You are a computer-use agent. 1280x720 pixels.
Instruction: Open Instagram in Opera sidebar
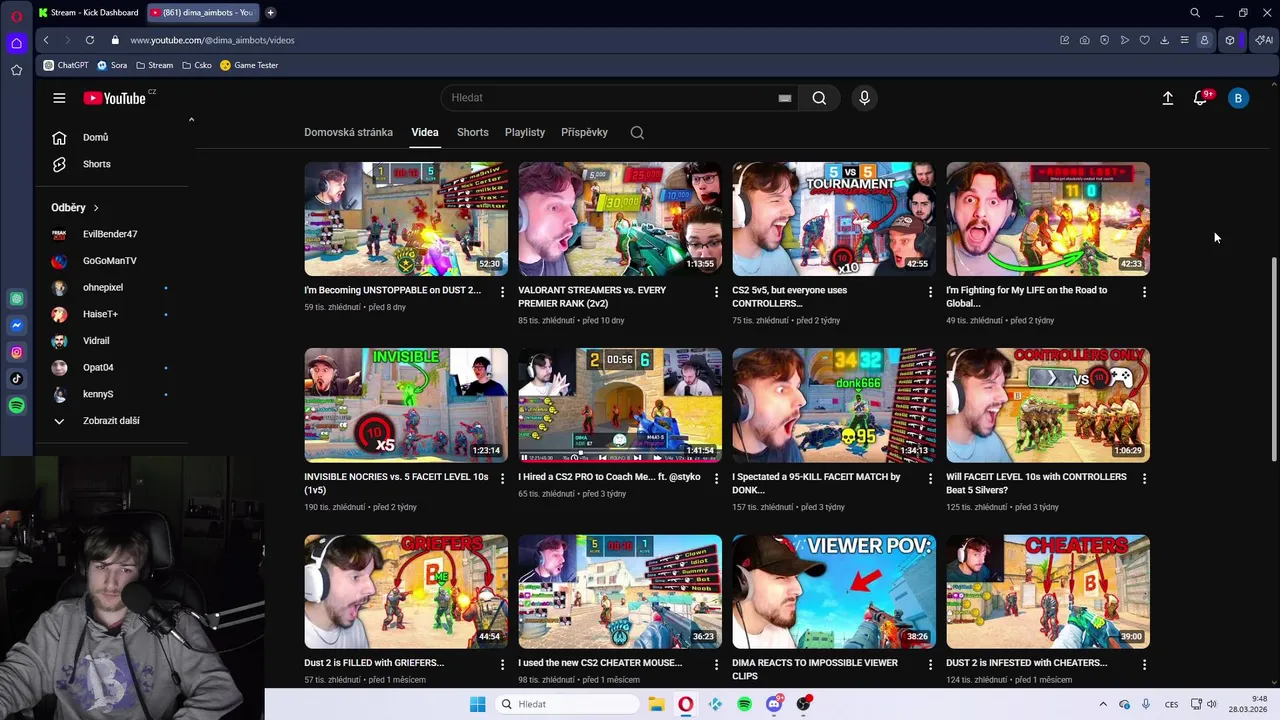16,352
